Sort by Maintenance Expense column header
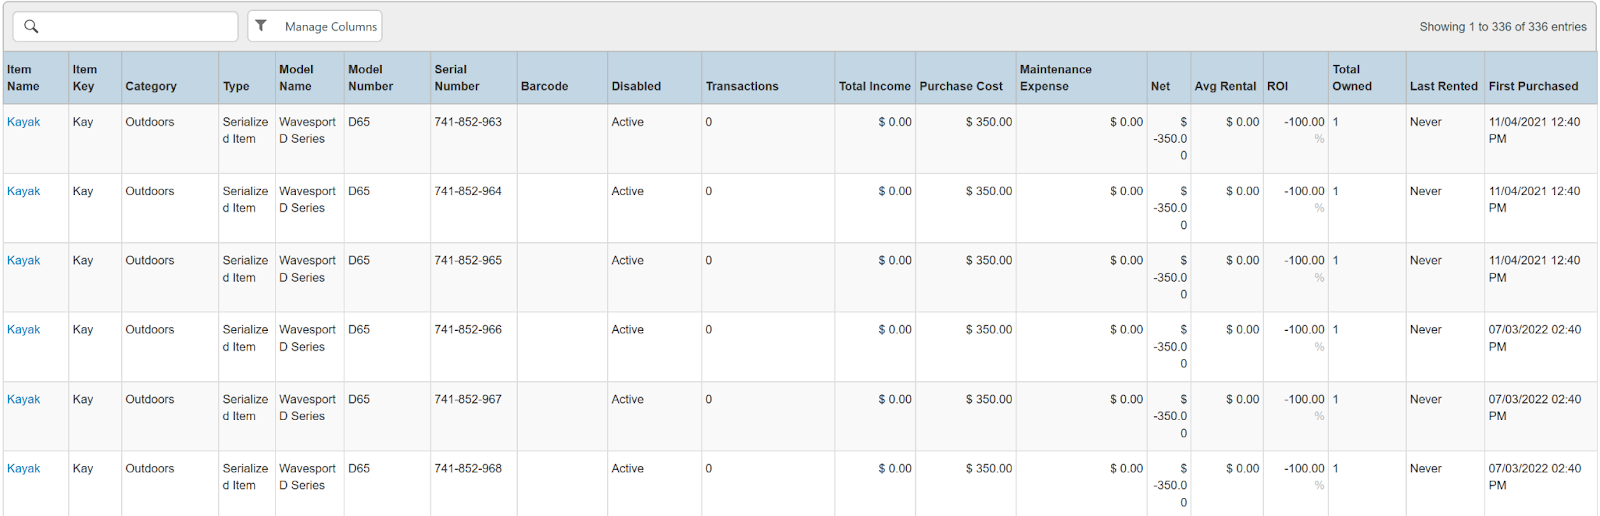 point(1055,78)
